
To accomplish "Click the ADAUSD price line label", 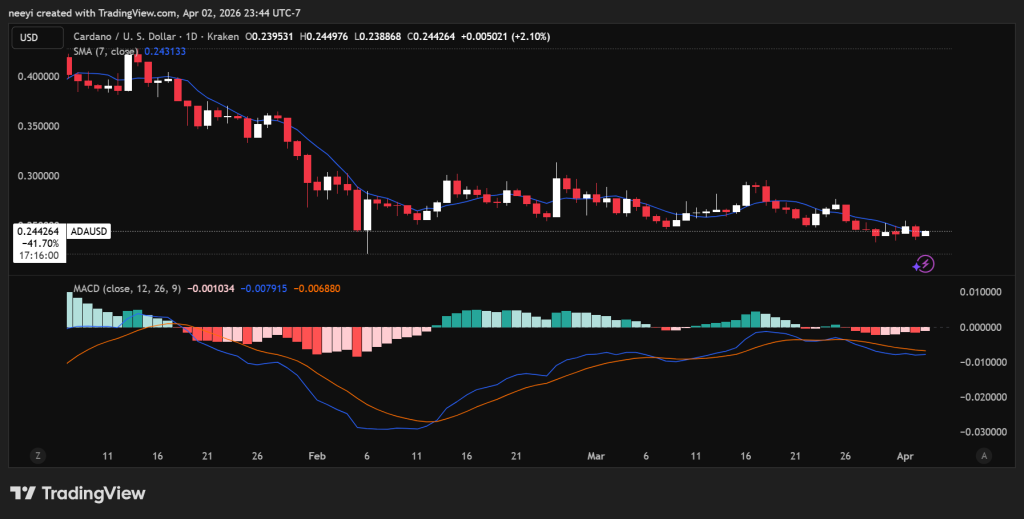I will click(89, 231).
